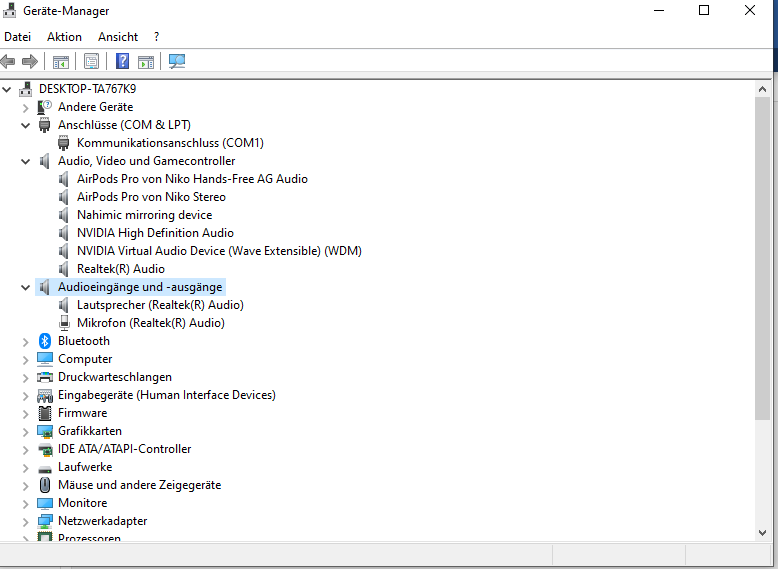Select Lautsprecher (Realtek(R) Audio)
Screen dimensions: 778x569
pos(160,305)
